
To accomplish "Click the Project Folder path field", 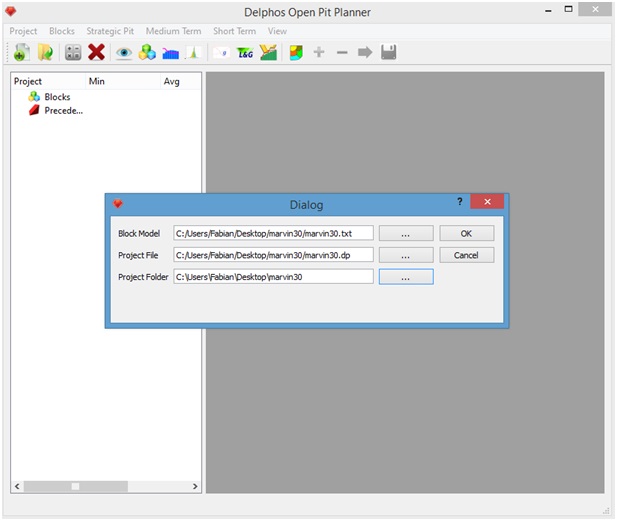I will pyautogui.click(x=273, y=277).
